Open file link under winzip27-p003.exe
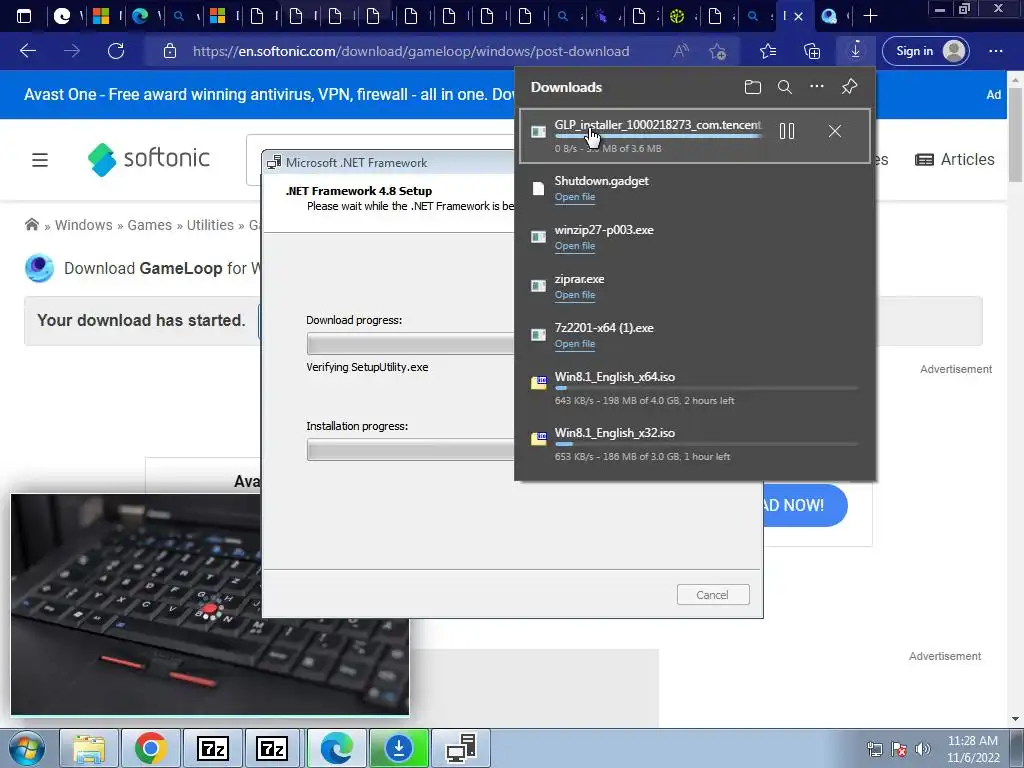This screenshot has width=1024, height=768. point(575,246)
